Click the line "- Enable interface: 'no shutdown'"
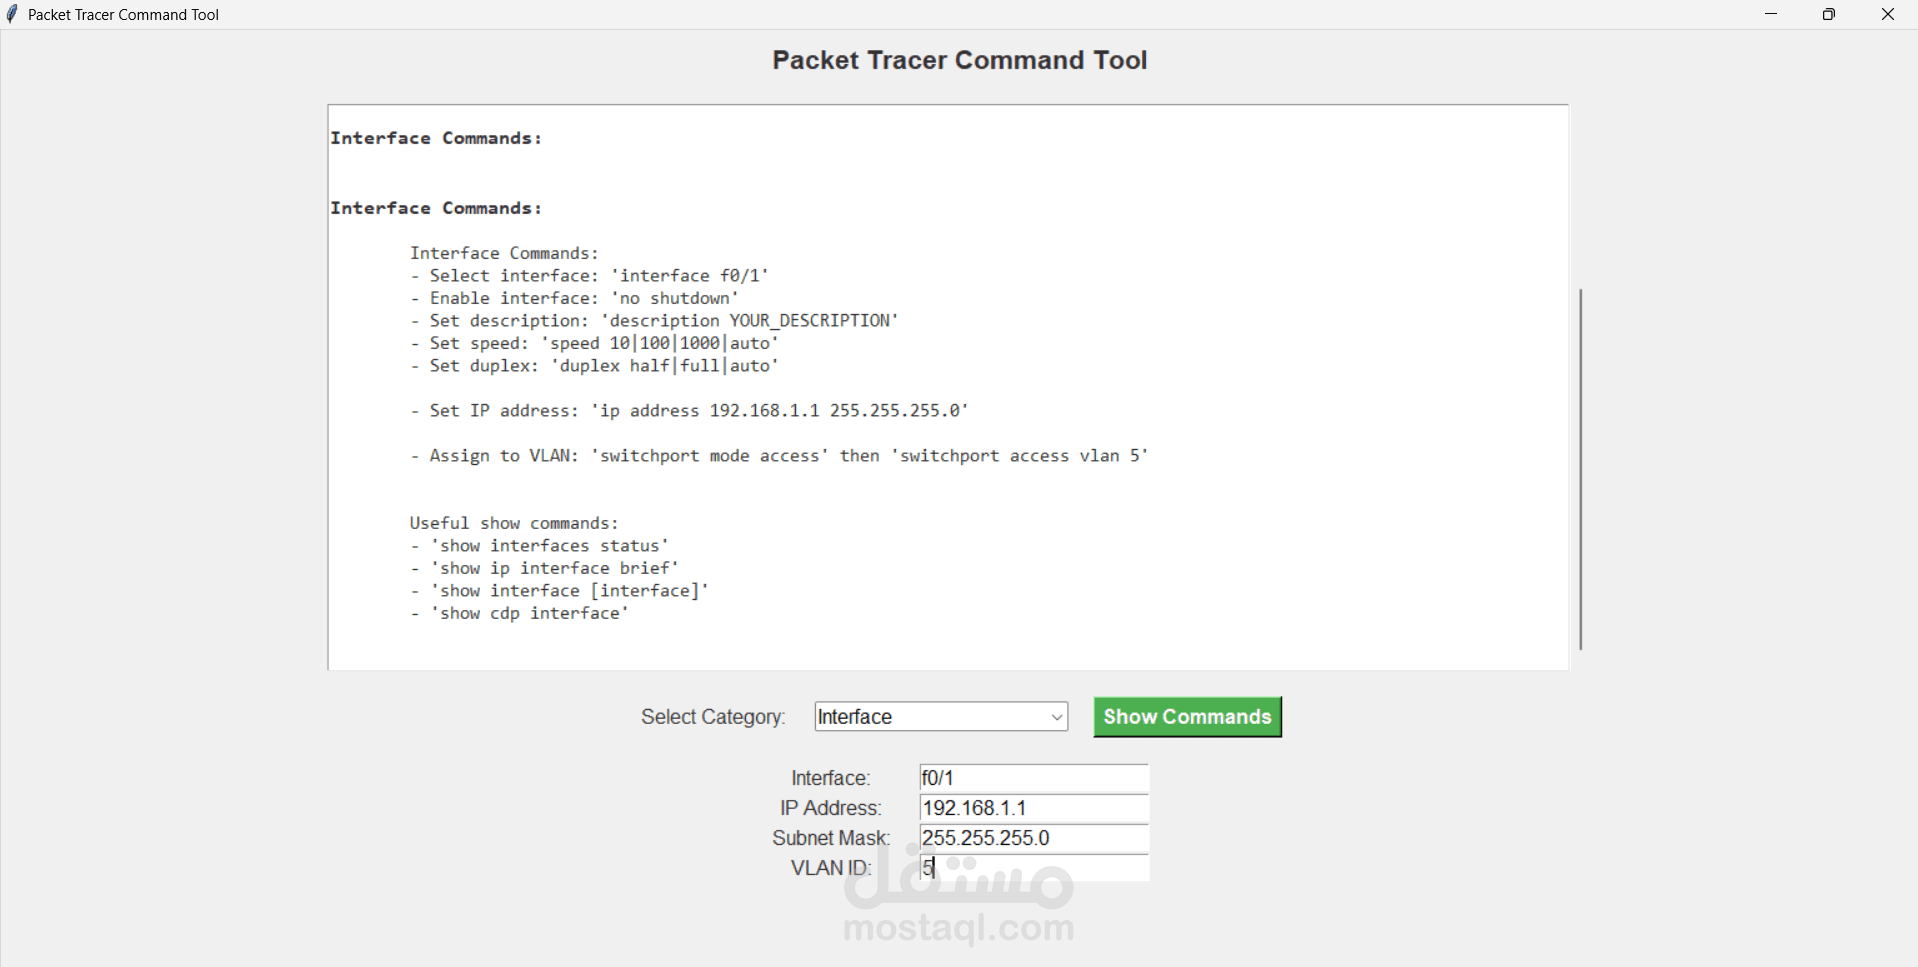 pyautogui.click(x=574, y=298)
